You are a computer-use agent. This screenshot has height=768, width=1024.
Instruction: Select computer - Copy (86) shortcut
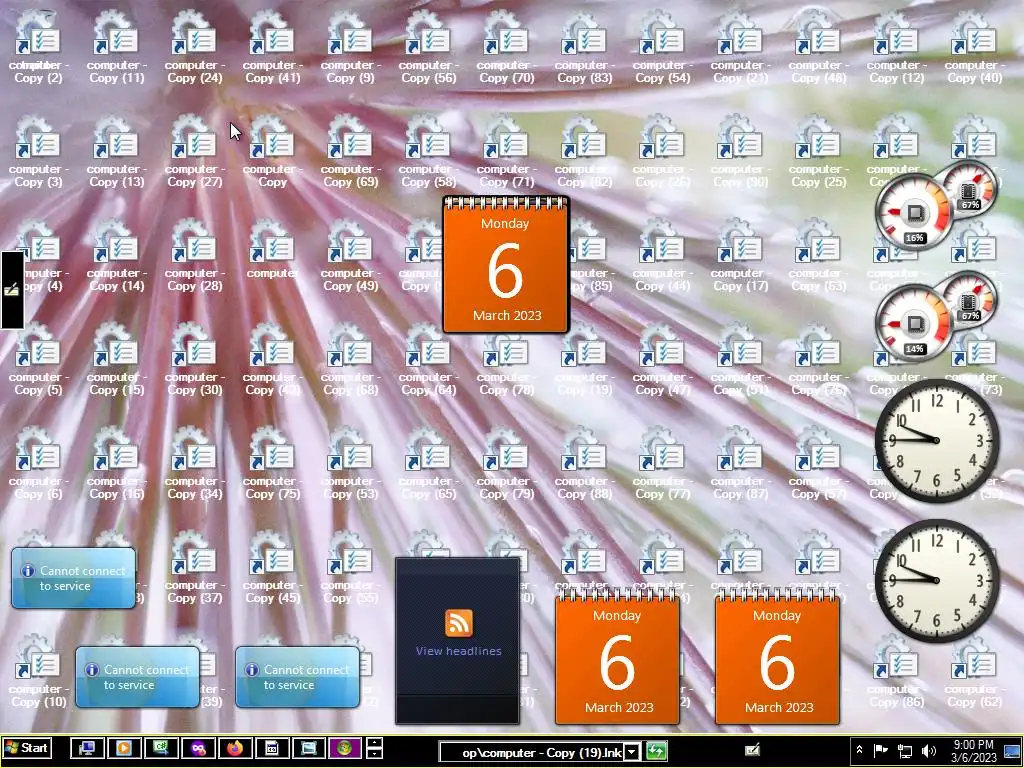[x=896, y=671]
